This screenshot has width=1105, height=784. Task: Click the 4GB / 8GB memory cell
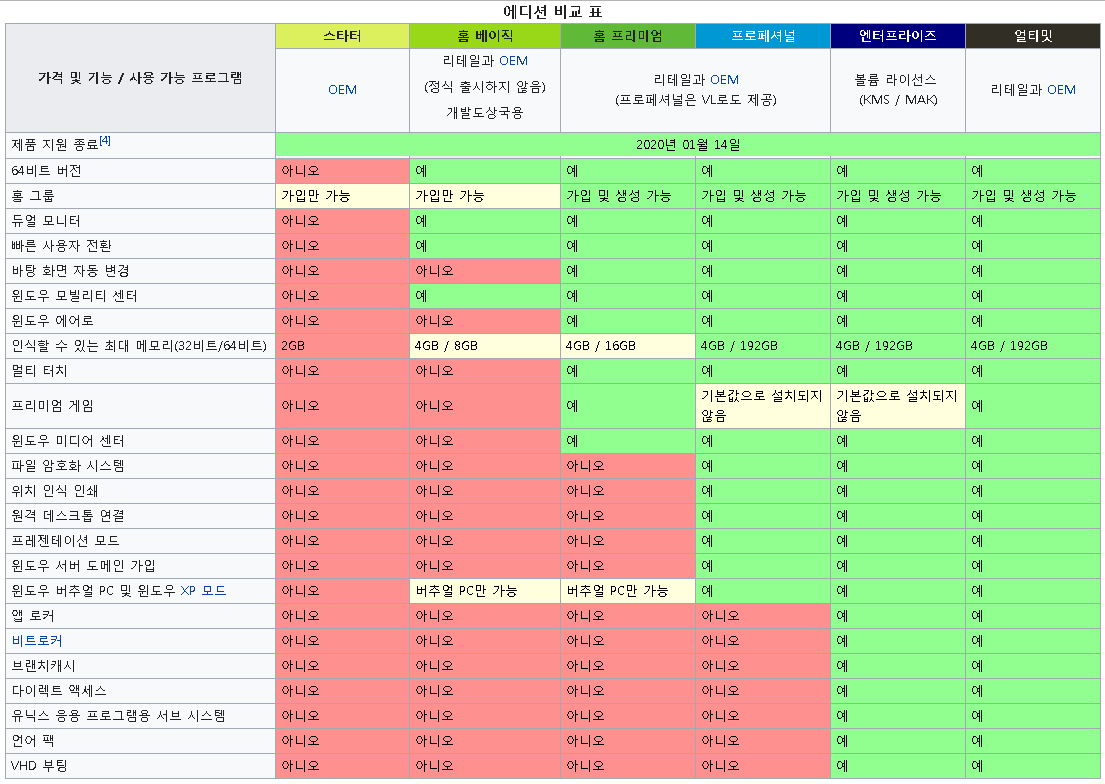pos(485,346)
